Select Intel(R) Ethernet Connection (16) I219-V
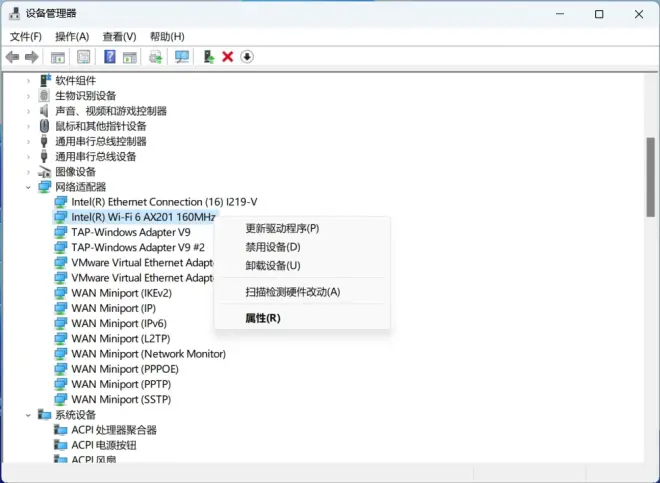The width and height of the screenshot is (660, 483). point(164,202)
